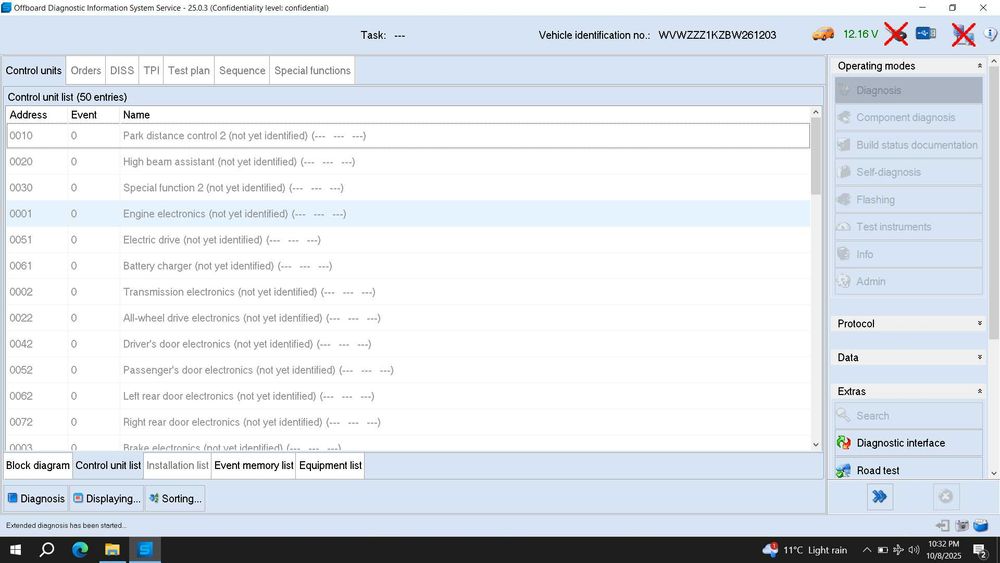This screenshot has height=563, width=1000.
Task: Click the volume icon in system tray
Action: [x=914, y=550]
